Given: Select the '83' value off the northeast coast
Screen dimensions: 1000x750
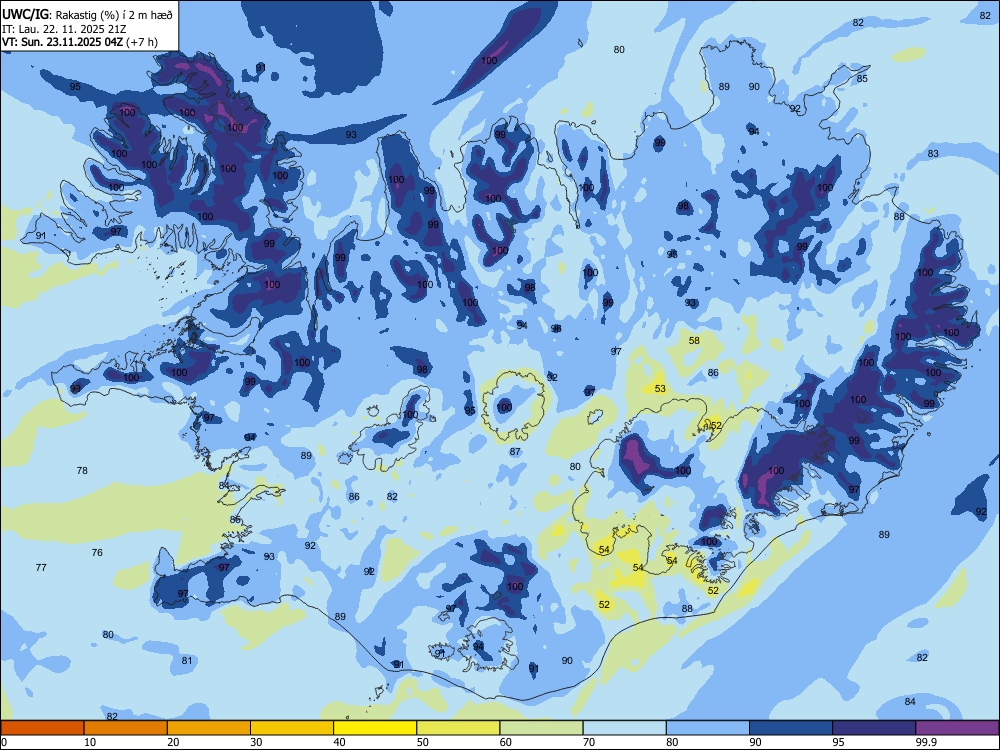Looking at the screenshot, I should [933, 154].
